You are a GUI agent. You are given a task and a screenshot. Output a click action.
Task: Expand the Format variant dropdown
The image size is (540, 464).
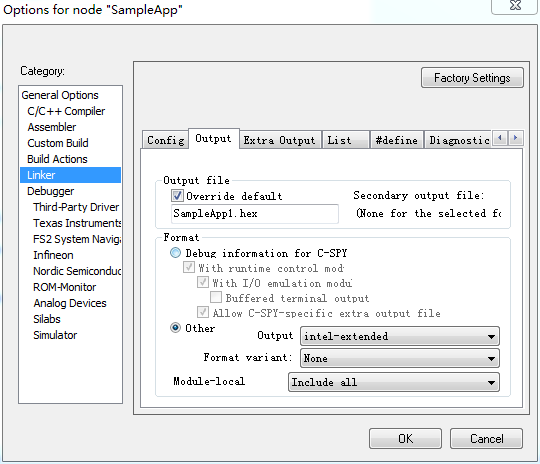[400, 358]
